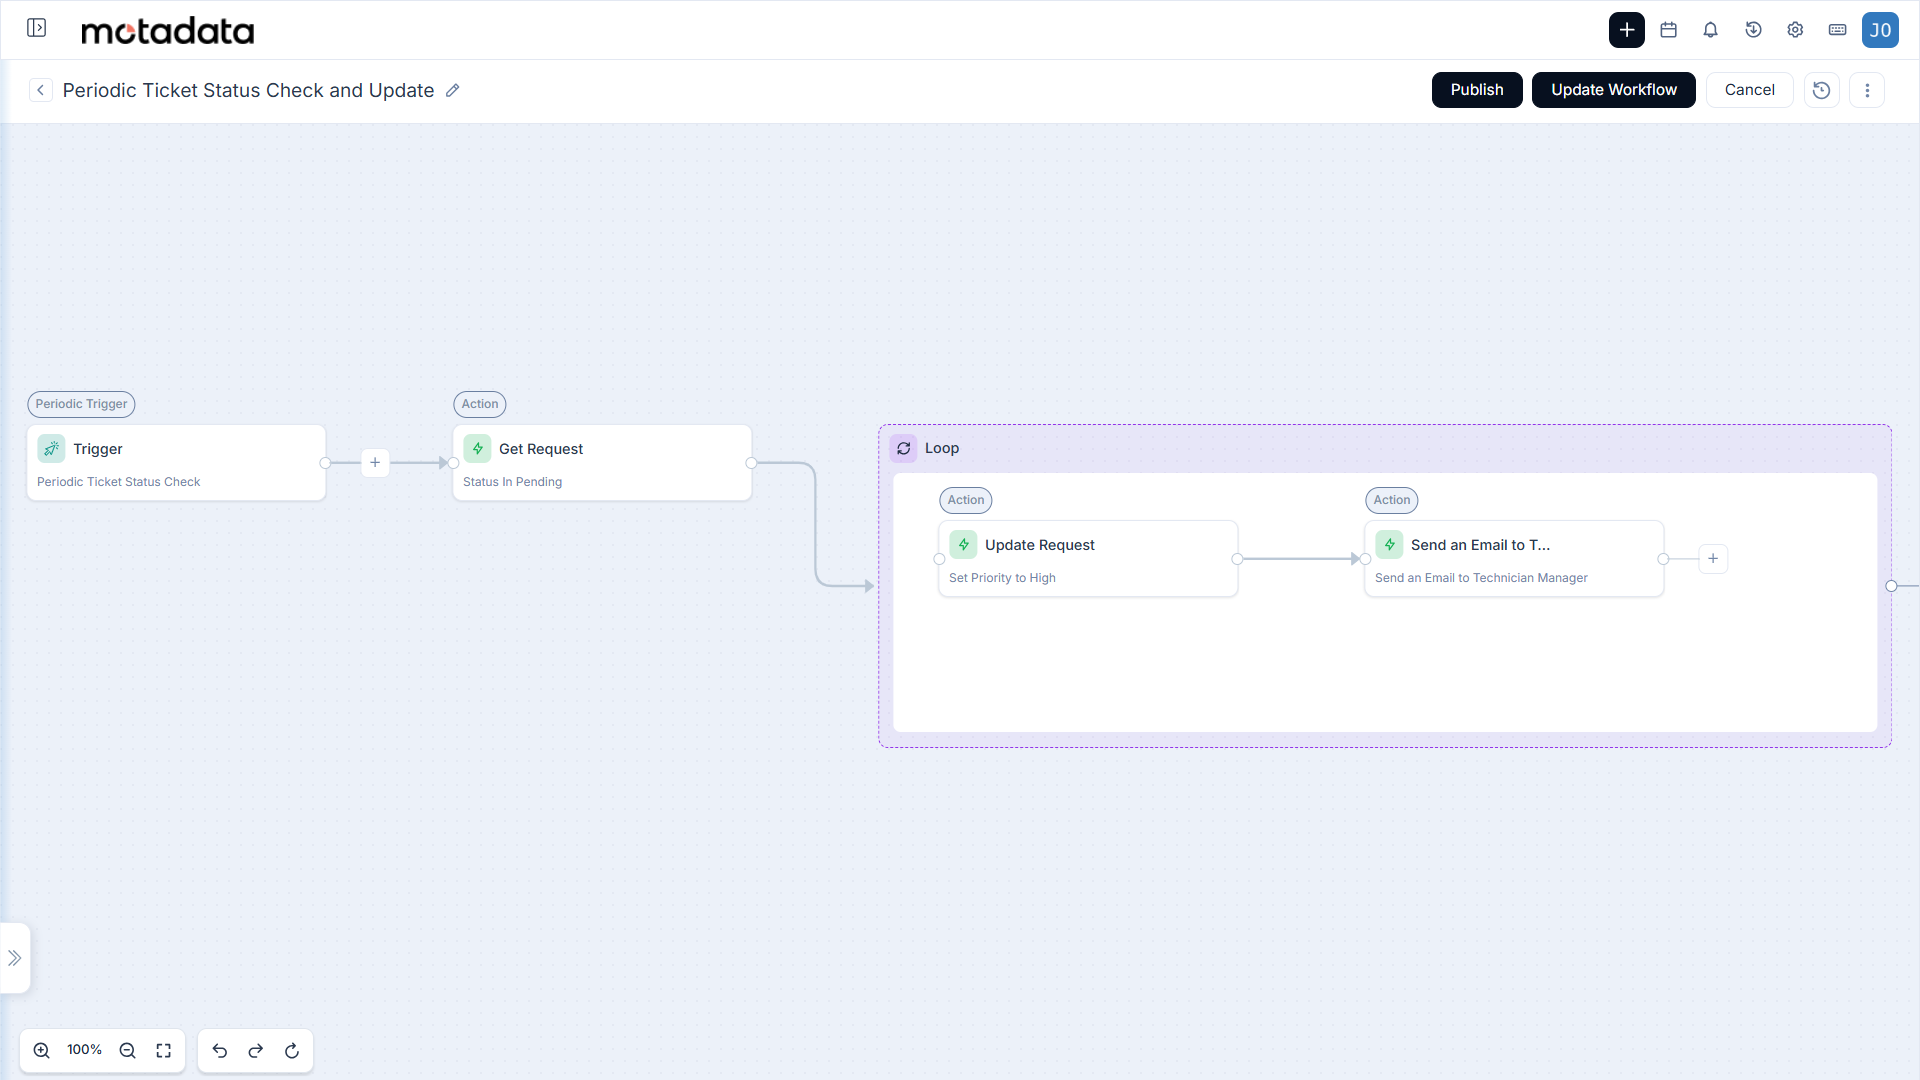Image resolution: width=1920 pixels, height=1080 pixels.
Task: Click the 100% zoom level
Action: (x=84, y=1050)
